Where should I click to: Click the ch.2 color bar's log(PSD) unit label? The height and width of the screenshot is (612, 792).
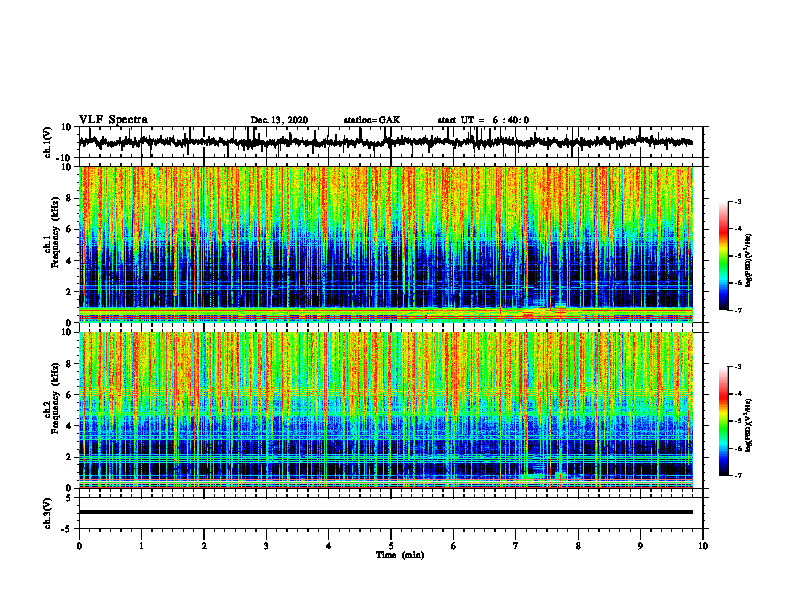click(749, 426)
